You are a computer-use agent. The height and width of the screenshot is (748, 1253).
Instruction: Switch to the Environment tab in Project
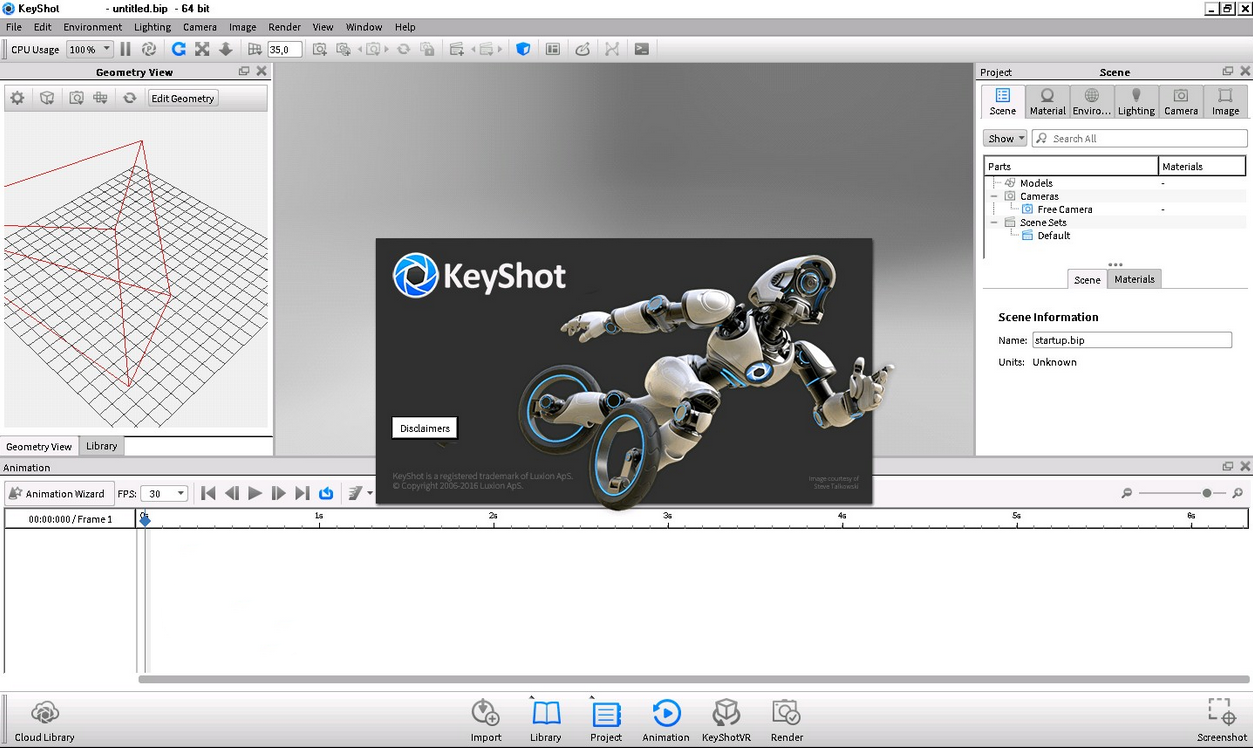tap(1092, 102)
